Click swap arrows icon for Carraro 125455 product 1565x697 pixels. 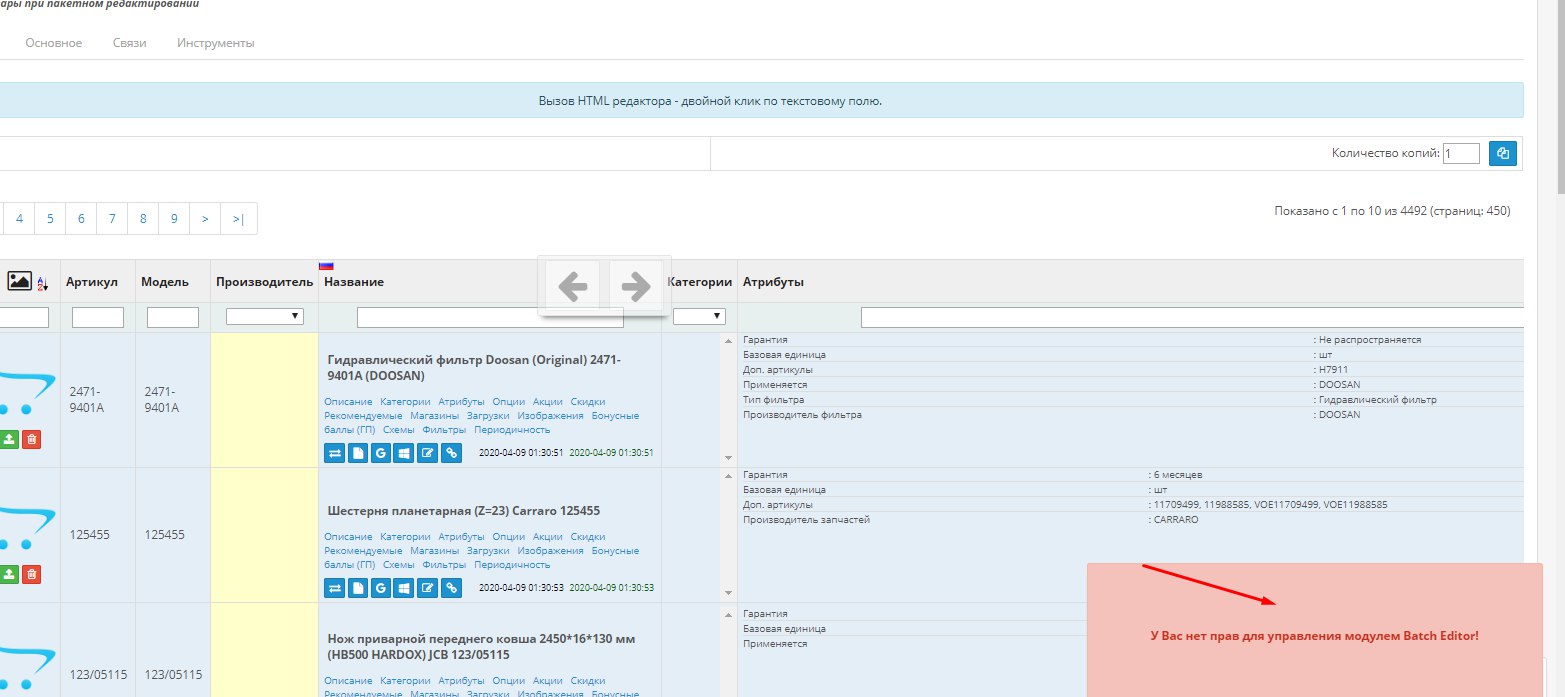point(334,588)
